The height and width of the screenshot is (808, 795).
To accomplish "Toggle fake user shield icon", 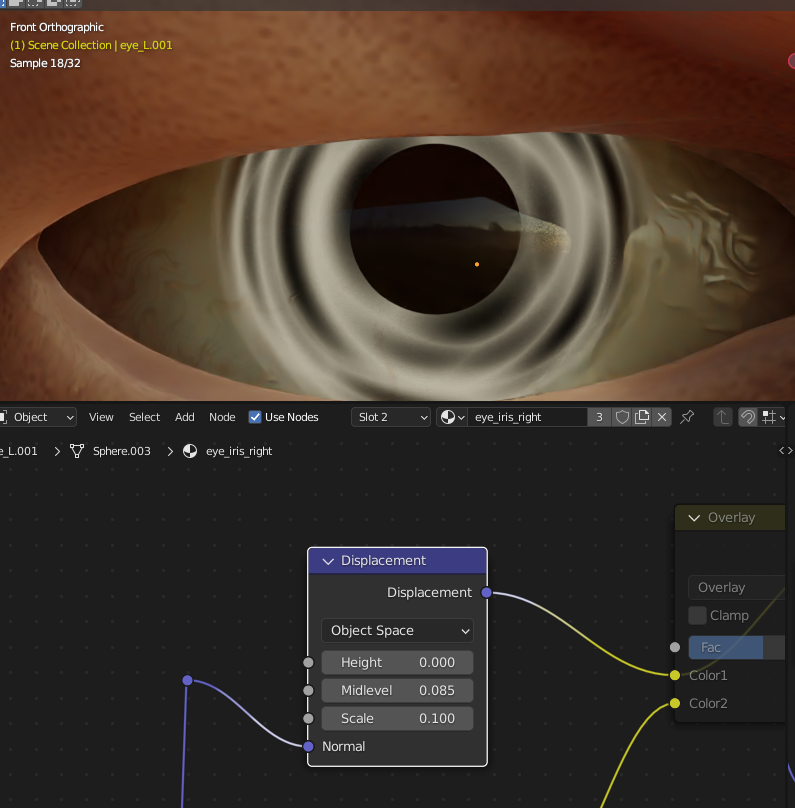I will pos(622,417).
